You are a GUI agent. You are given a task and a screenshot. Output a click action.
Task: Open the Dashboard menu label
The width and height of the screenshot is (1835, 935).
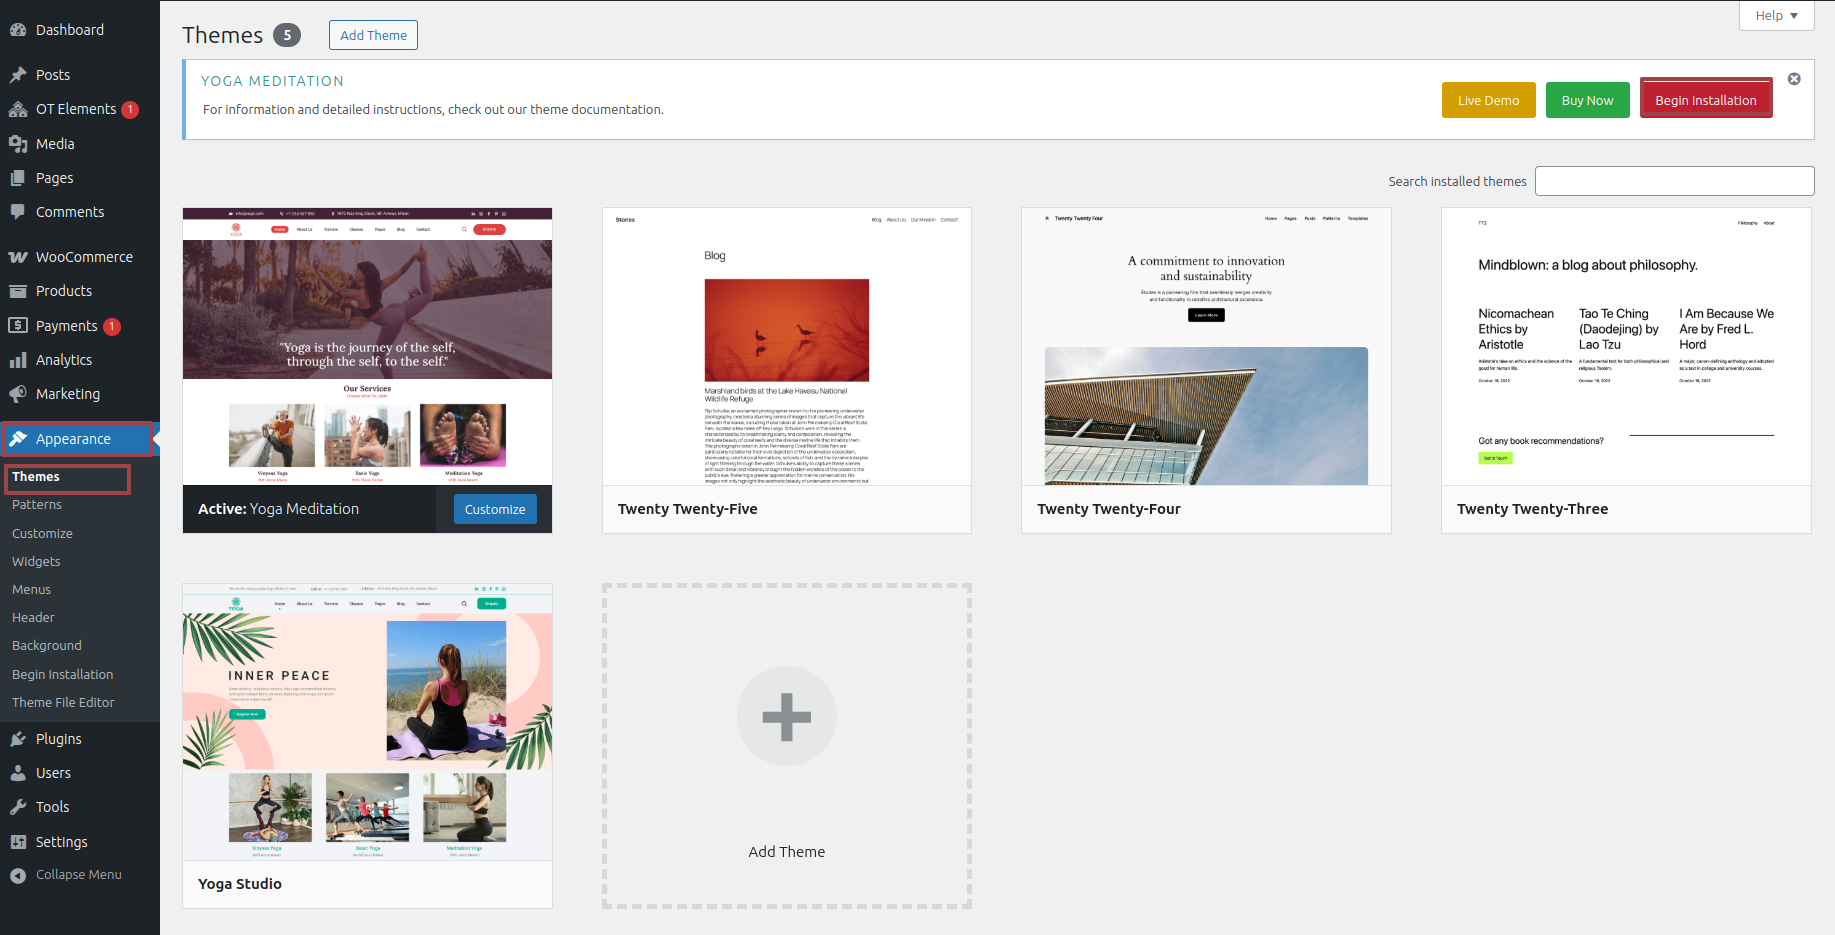click(x=70, y=30)
